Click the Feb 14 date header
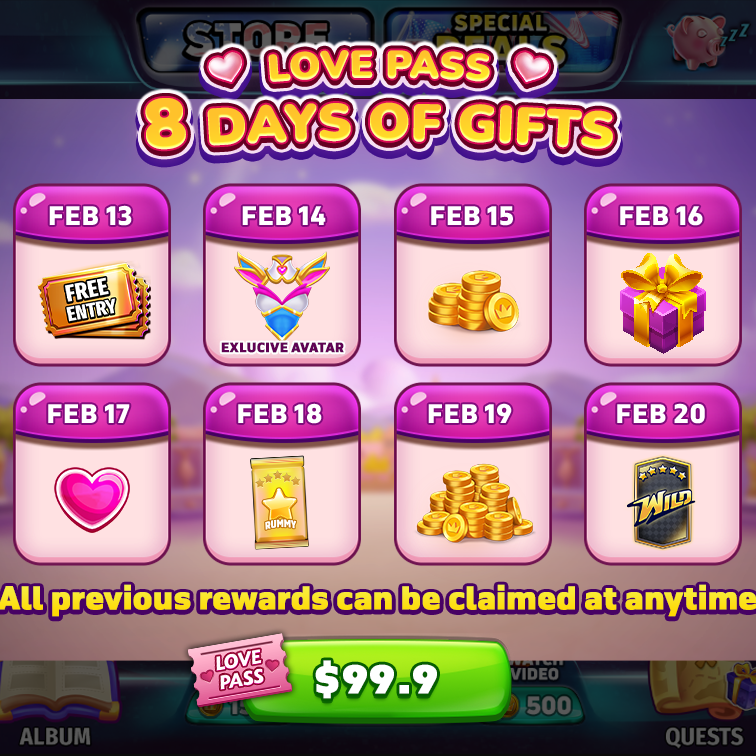 [x=282, y=215]
